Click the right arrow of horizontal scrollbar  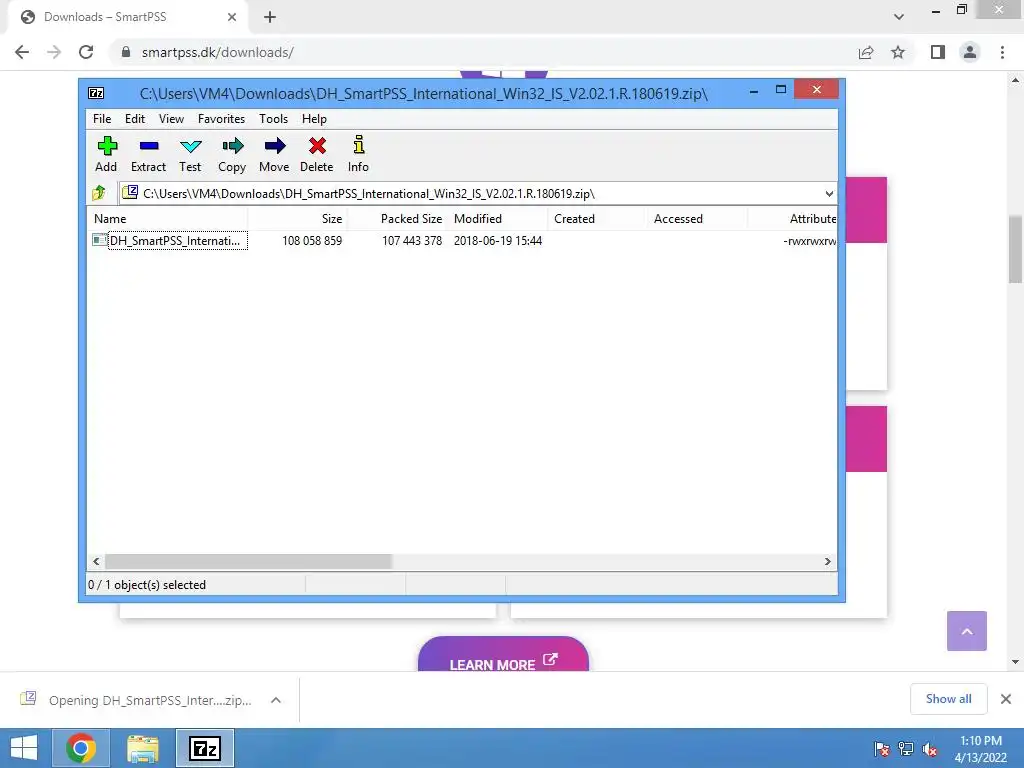(827, 561)
